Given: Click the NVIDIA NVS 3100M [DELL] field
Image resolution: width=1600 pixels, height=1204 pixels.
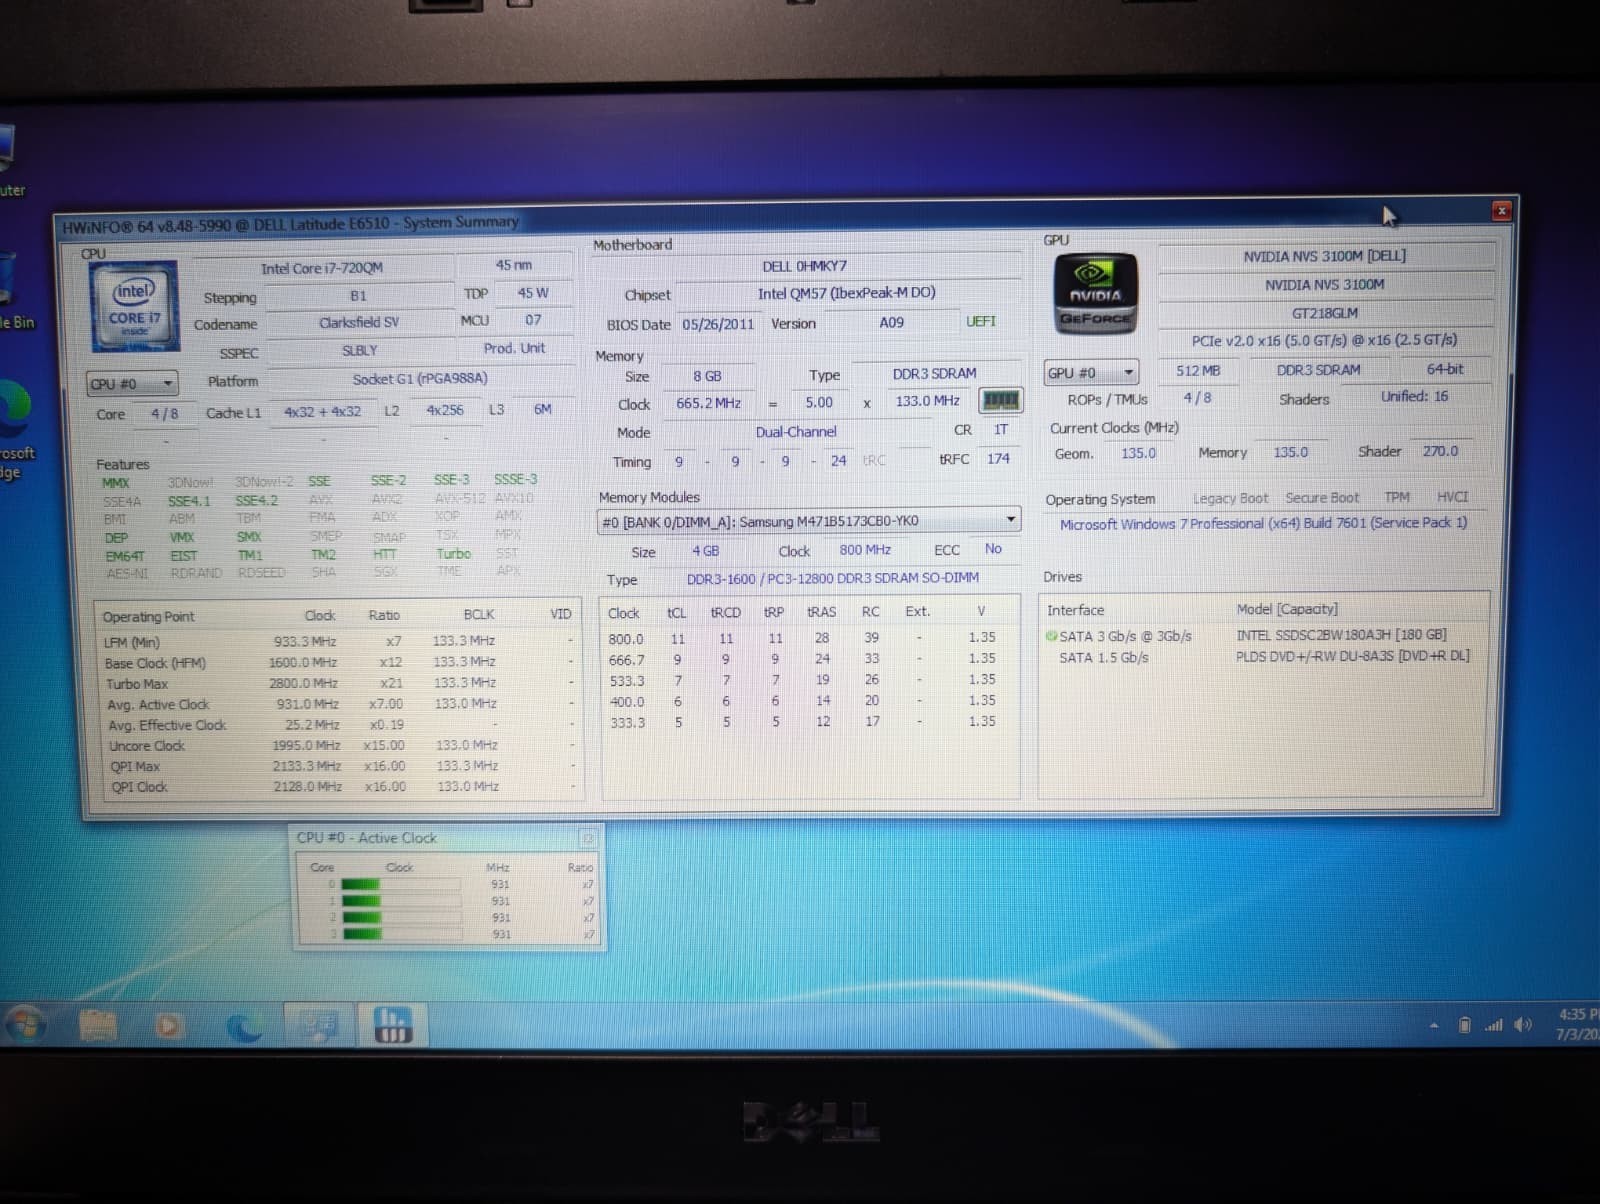Looking at the screenshot, I should [x=1325, y=256].
